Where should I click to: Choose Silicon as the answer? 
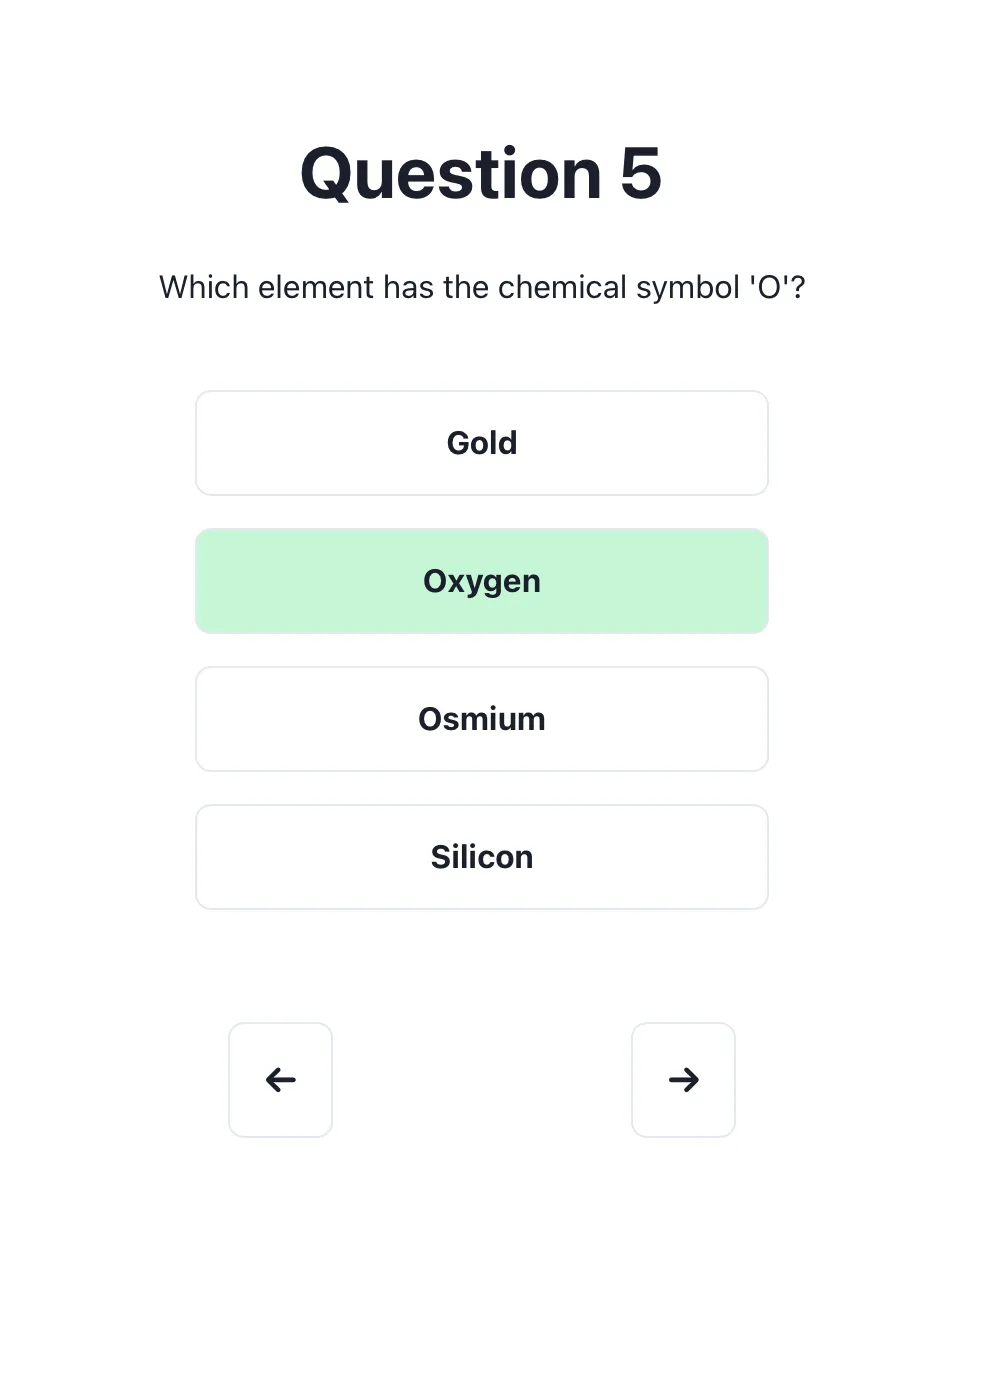[x=481, y=857]
